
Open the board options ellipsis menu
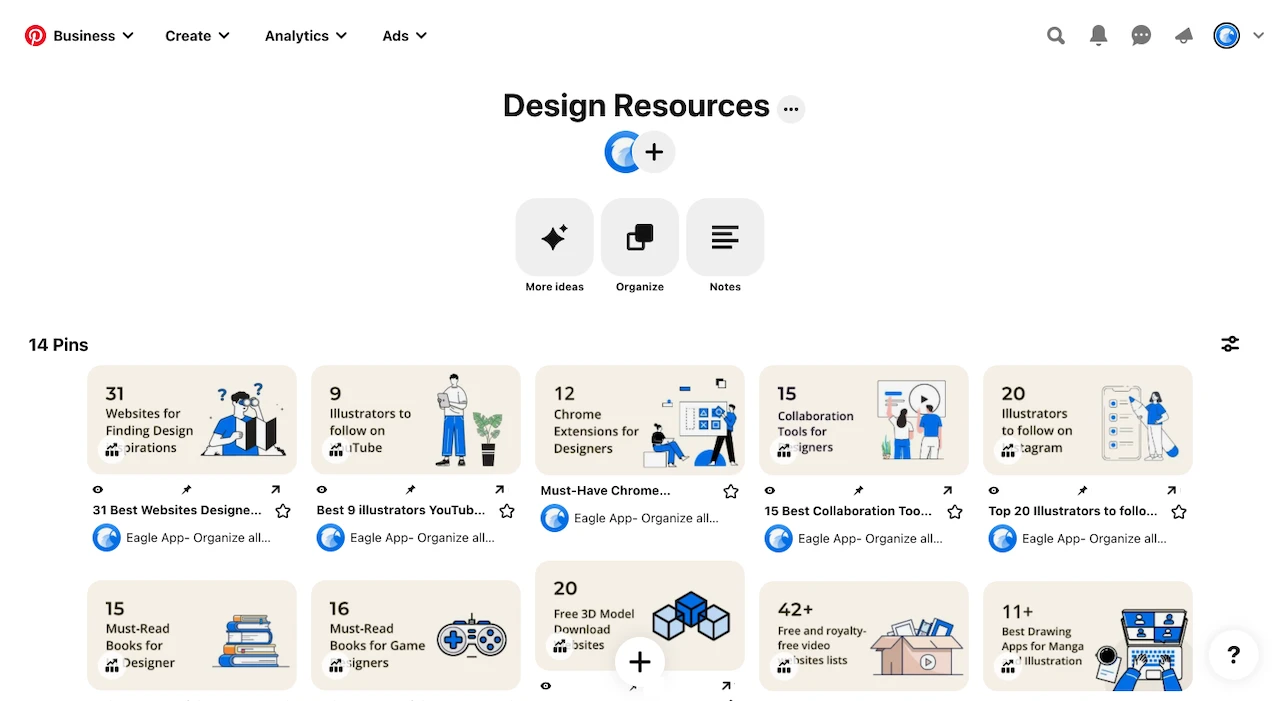(790, 108)
